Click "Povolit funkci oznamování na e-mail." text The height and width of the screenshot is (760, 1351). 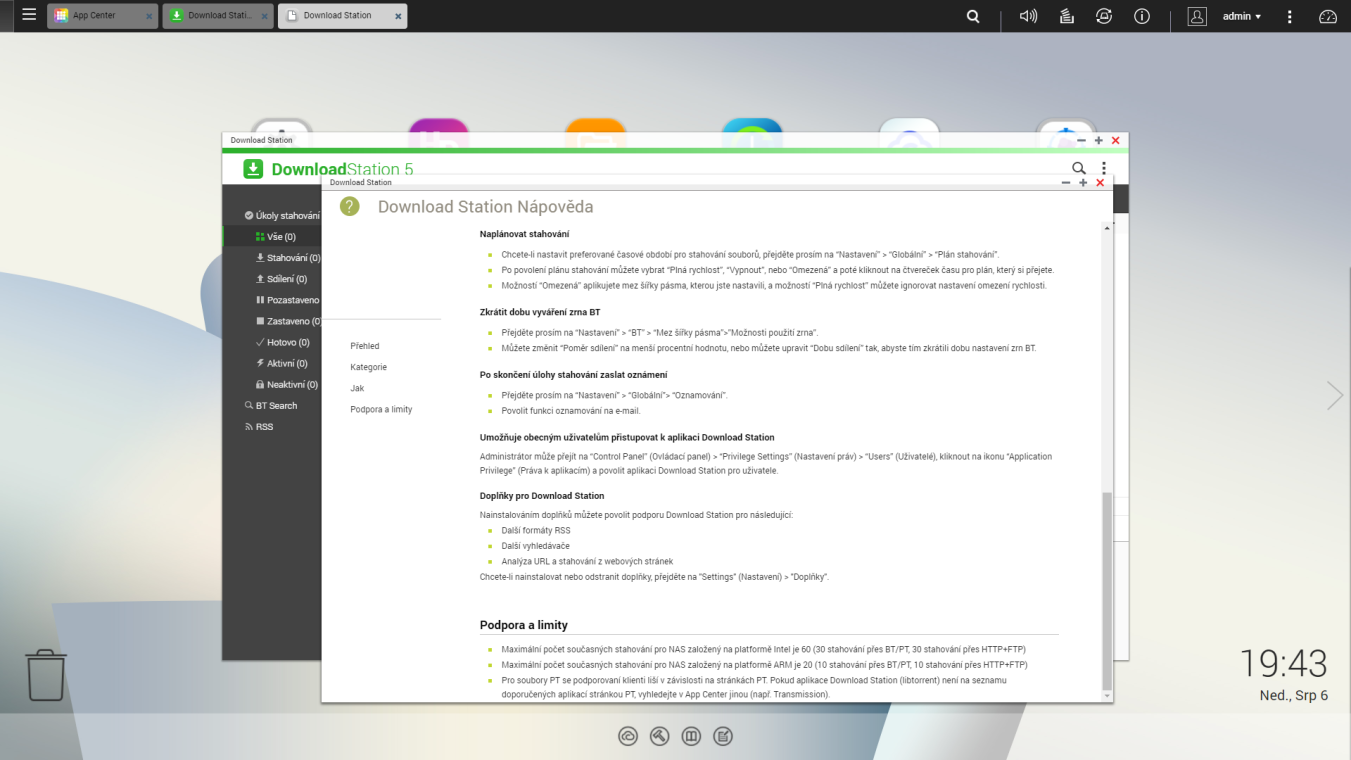571,411
